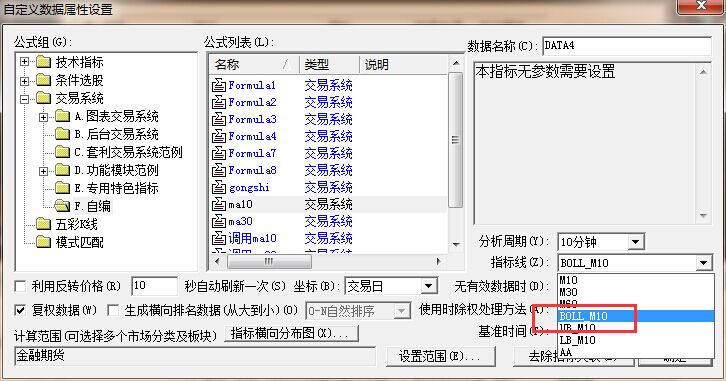
Task: Select BOLL_M10 in indicator line list
Action: [x=635, y=316]
